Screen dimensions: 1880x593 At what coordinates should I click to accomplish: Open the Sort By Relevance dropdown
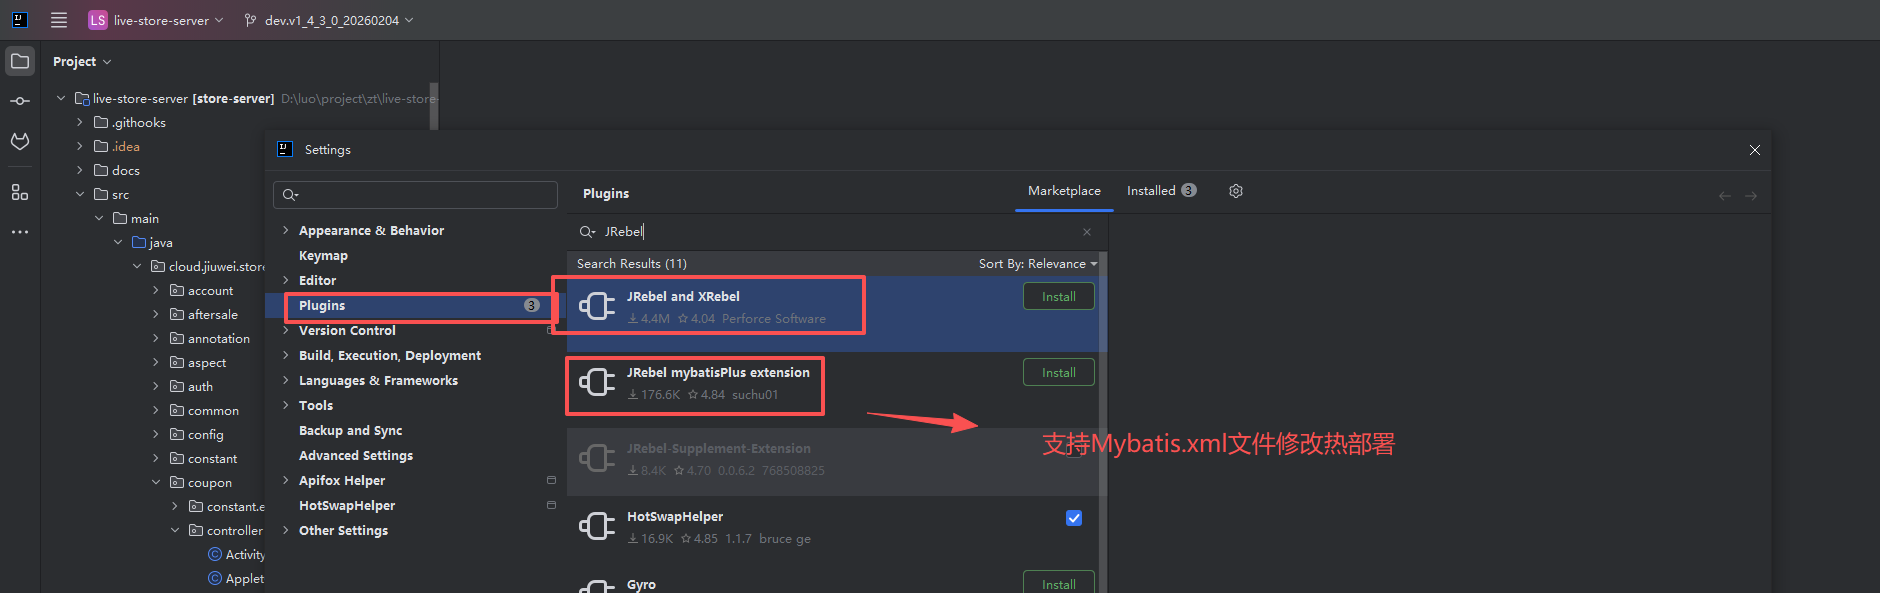click(1038, 264)
